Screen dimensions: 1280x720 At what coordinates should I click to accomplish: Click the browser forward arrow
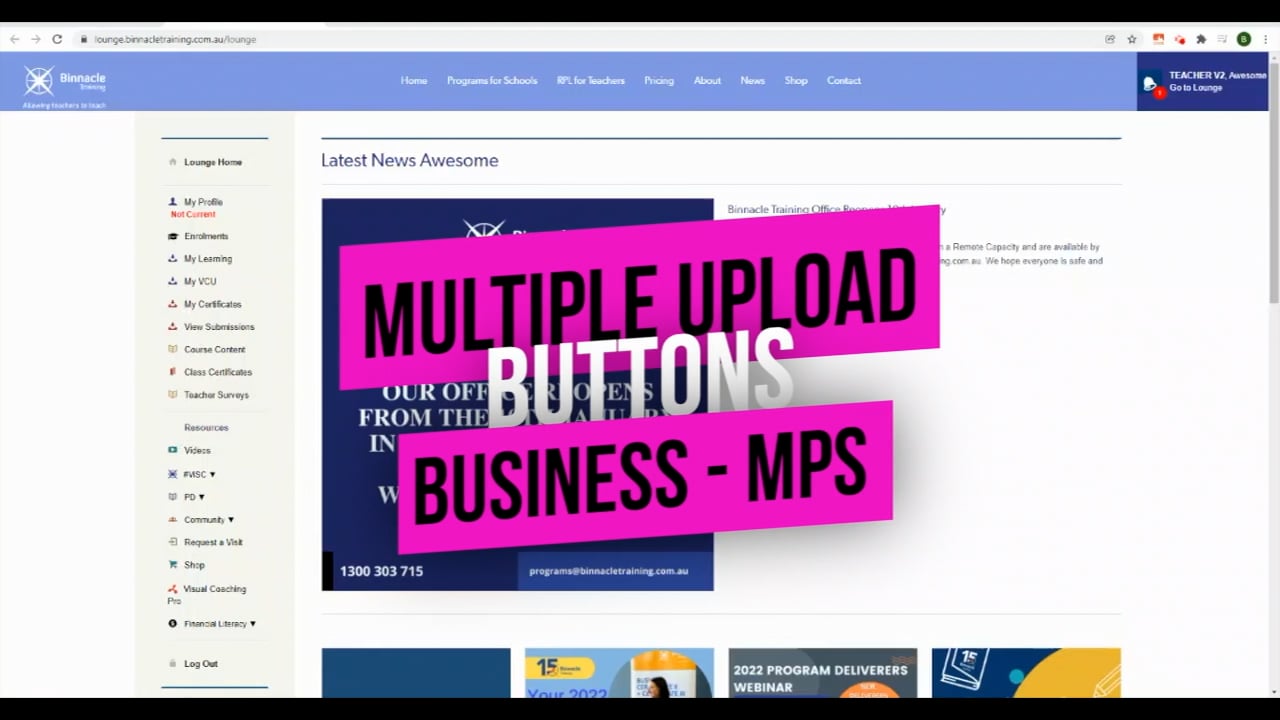click(x=36, y=39)
